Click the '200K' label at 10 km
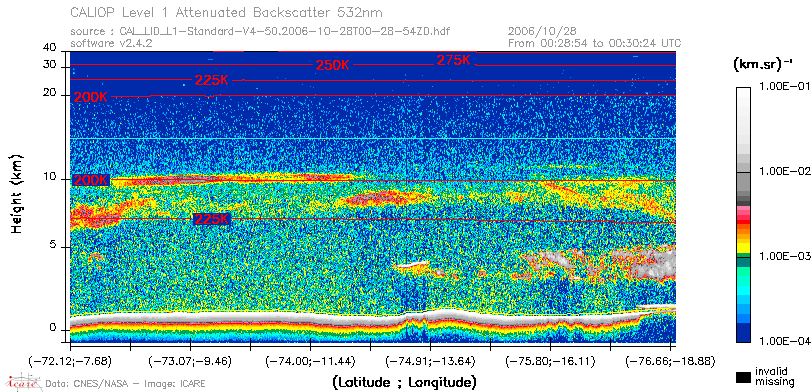 [91, 180]
